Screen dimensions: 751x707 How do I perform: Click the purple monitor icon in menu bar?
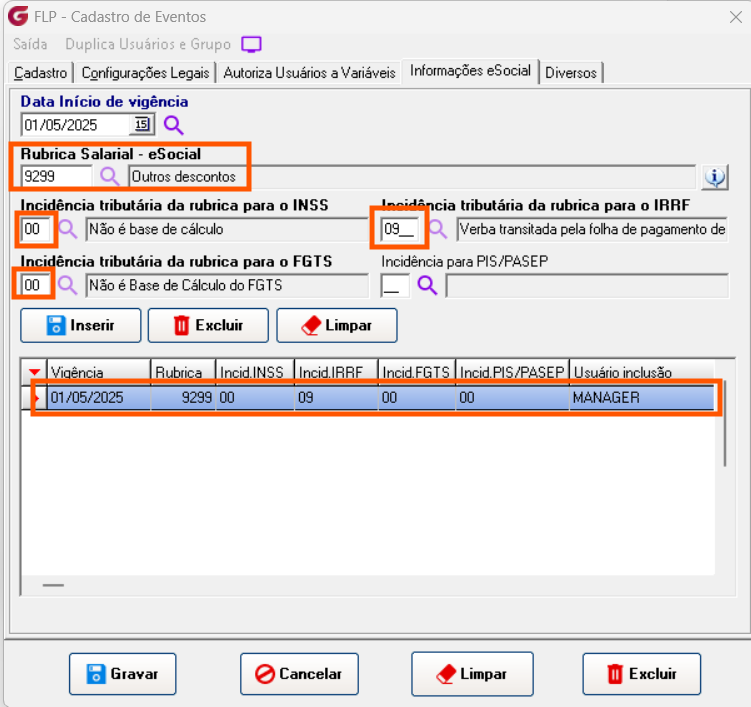(251, 45)
